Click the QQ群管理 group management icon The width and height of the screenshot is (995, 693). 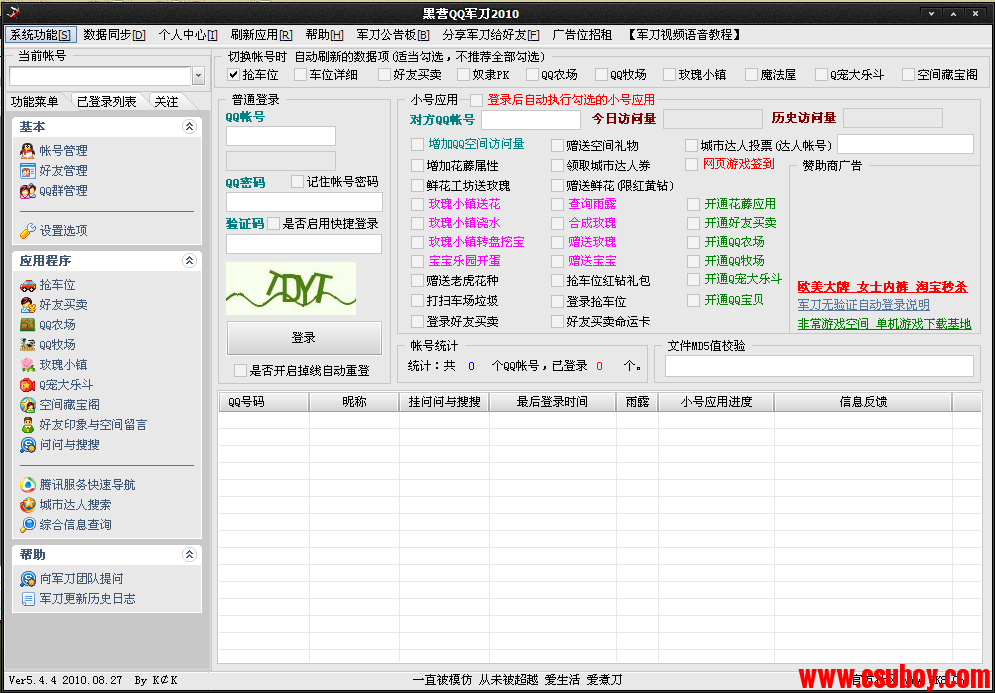28,191
